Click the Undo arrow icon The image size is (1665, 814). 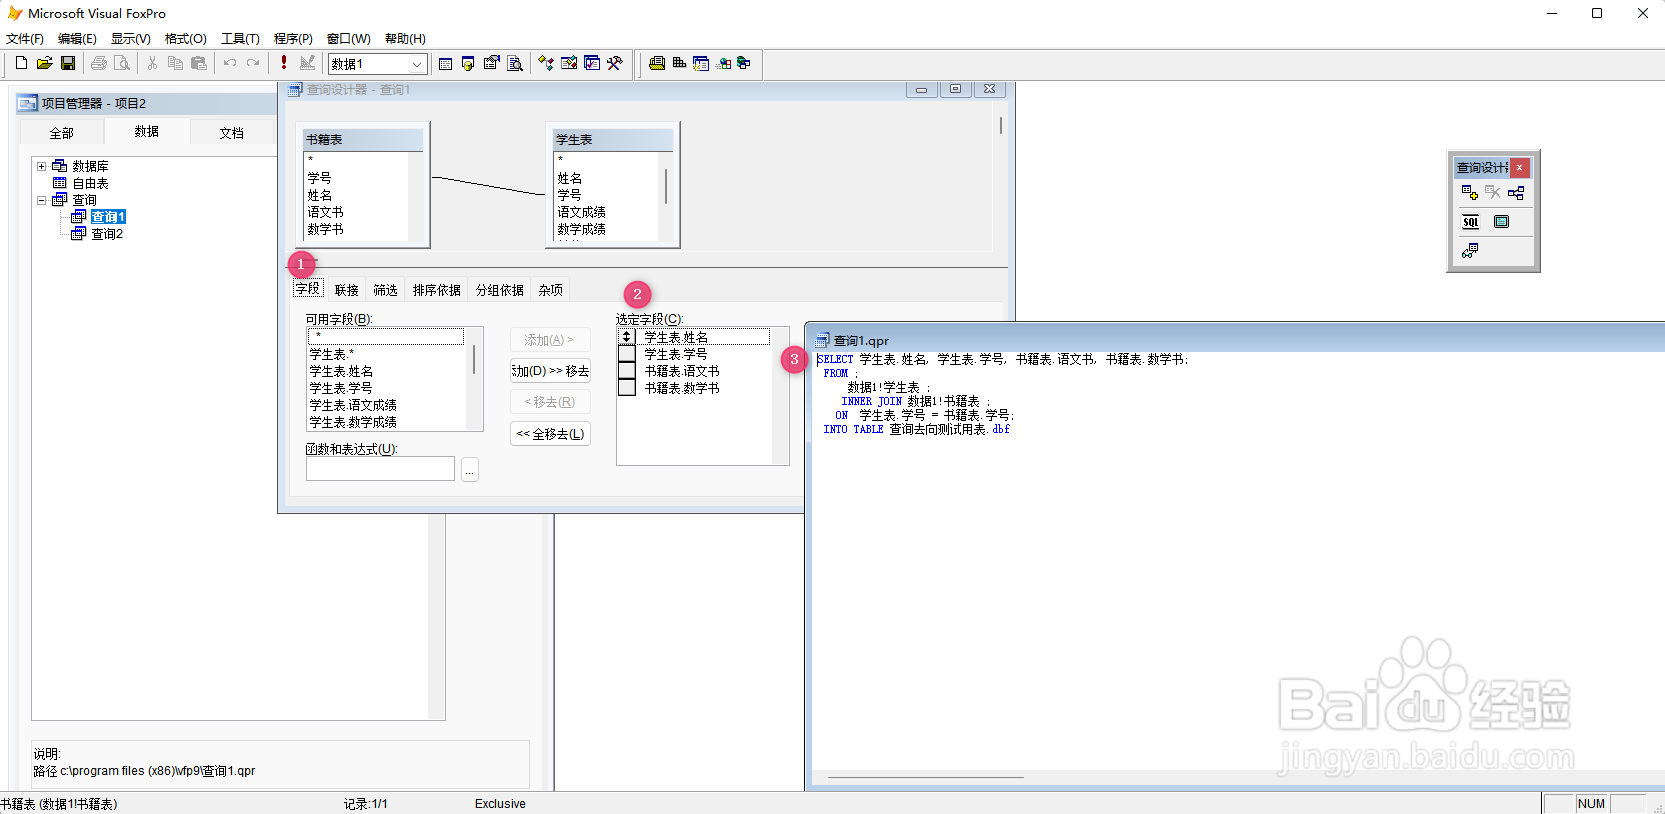click(x=229, y=63)
